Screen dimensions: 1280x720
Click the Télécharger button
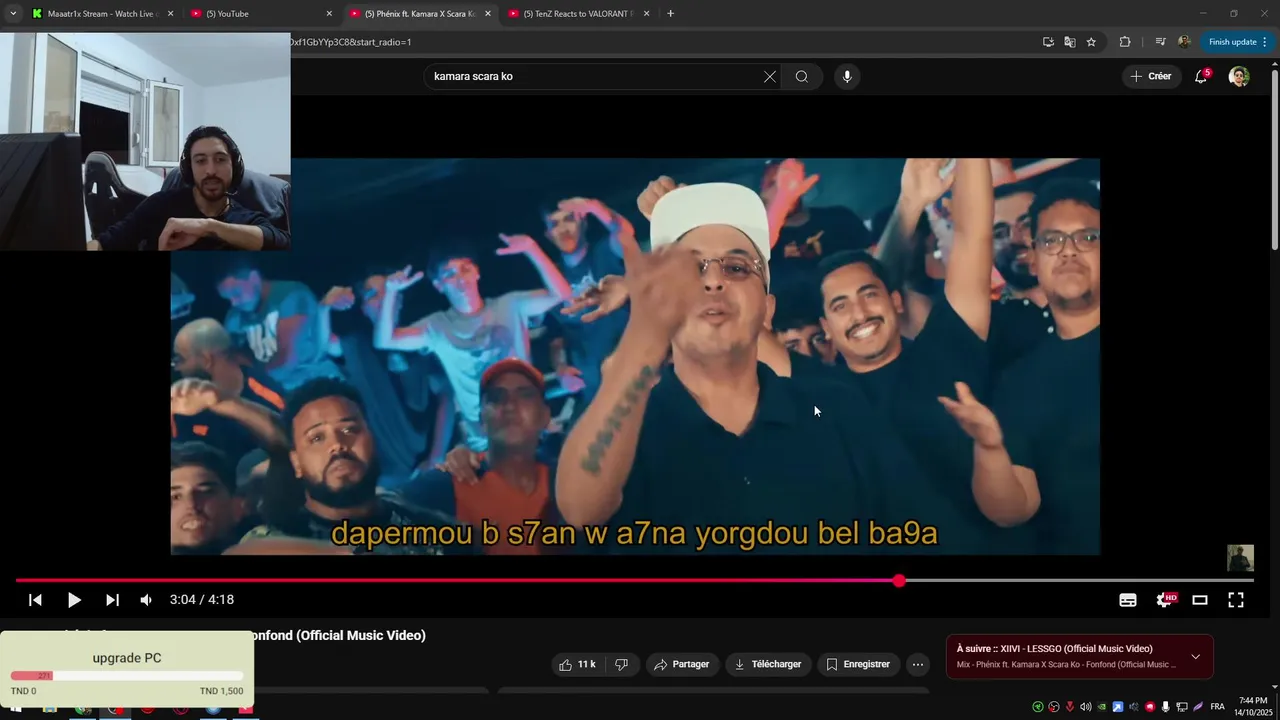(x=768, y=664)
